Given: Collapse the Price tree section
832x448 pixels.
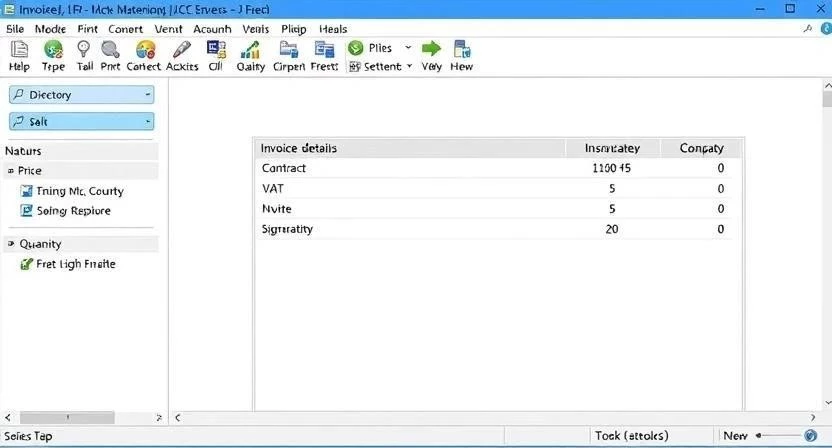Looking at the screenshot, I should point(11,171).
